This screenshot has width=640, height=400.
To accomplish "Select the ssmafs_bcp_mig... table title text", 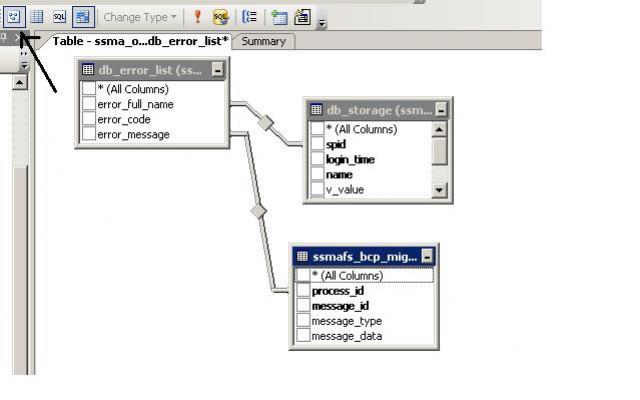I will pyautogui.click(x=365, y=257).
